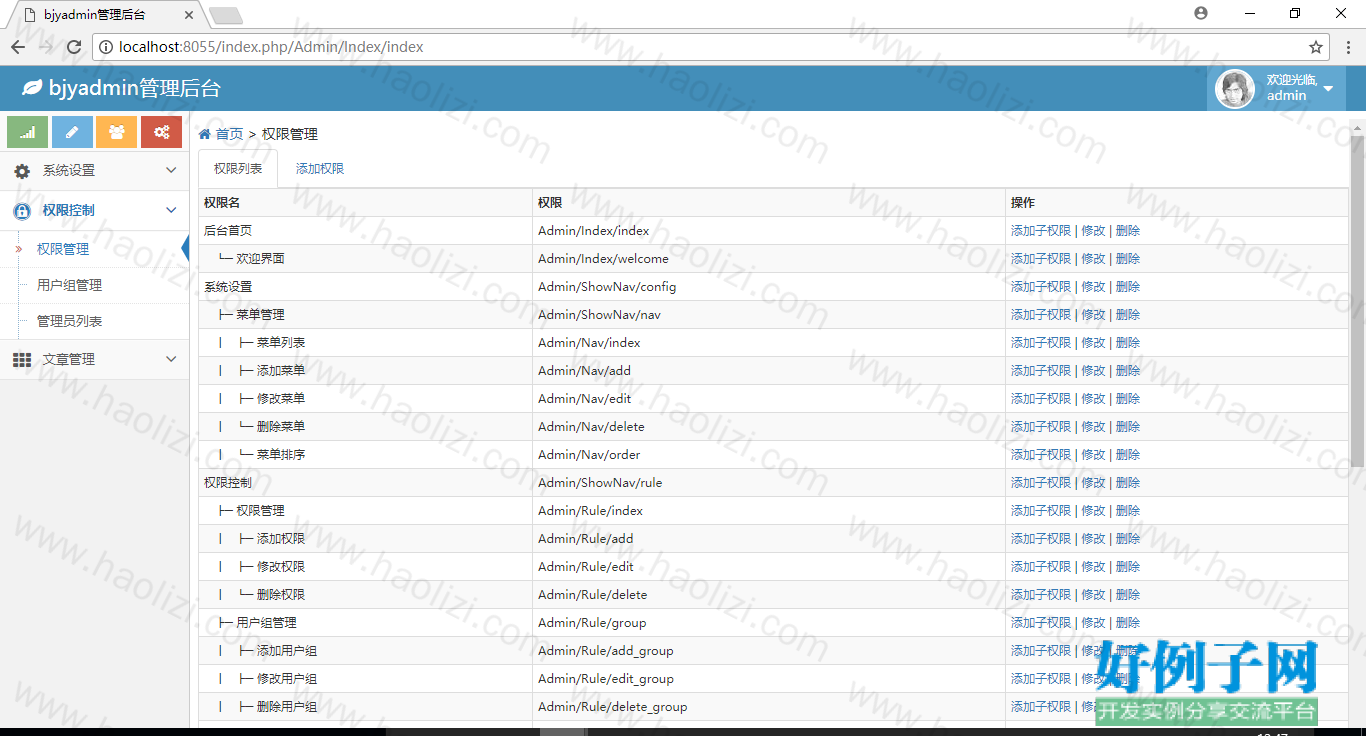Image resolution: width=1366 pixels, height=736 pixels.
Task: Click the gear icon beside 系统设置
Action: 22,171
